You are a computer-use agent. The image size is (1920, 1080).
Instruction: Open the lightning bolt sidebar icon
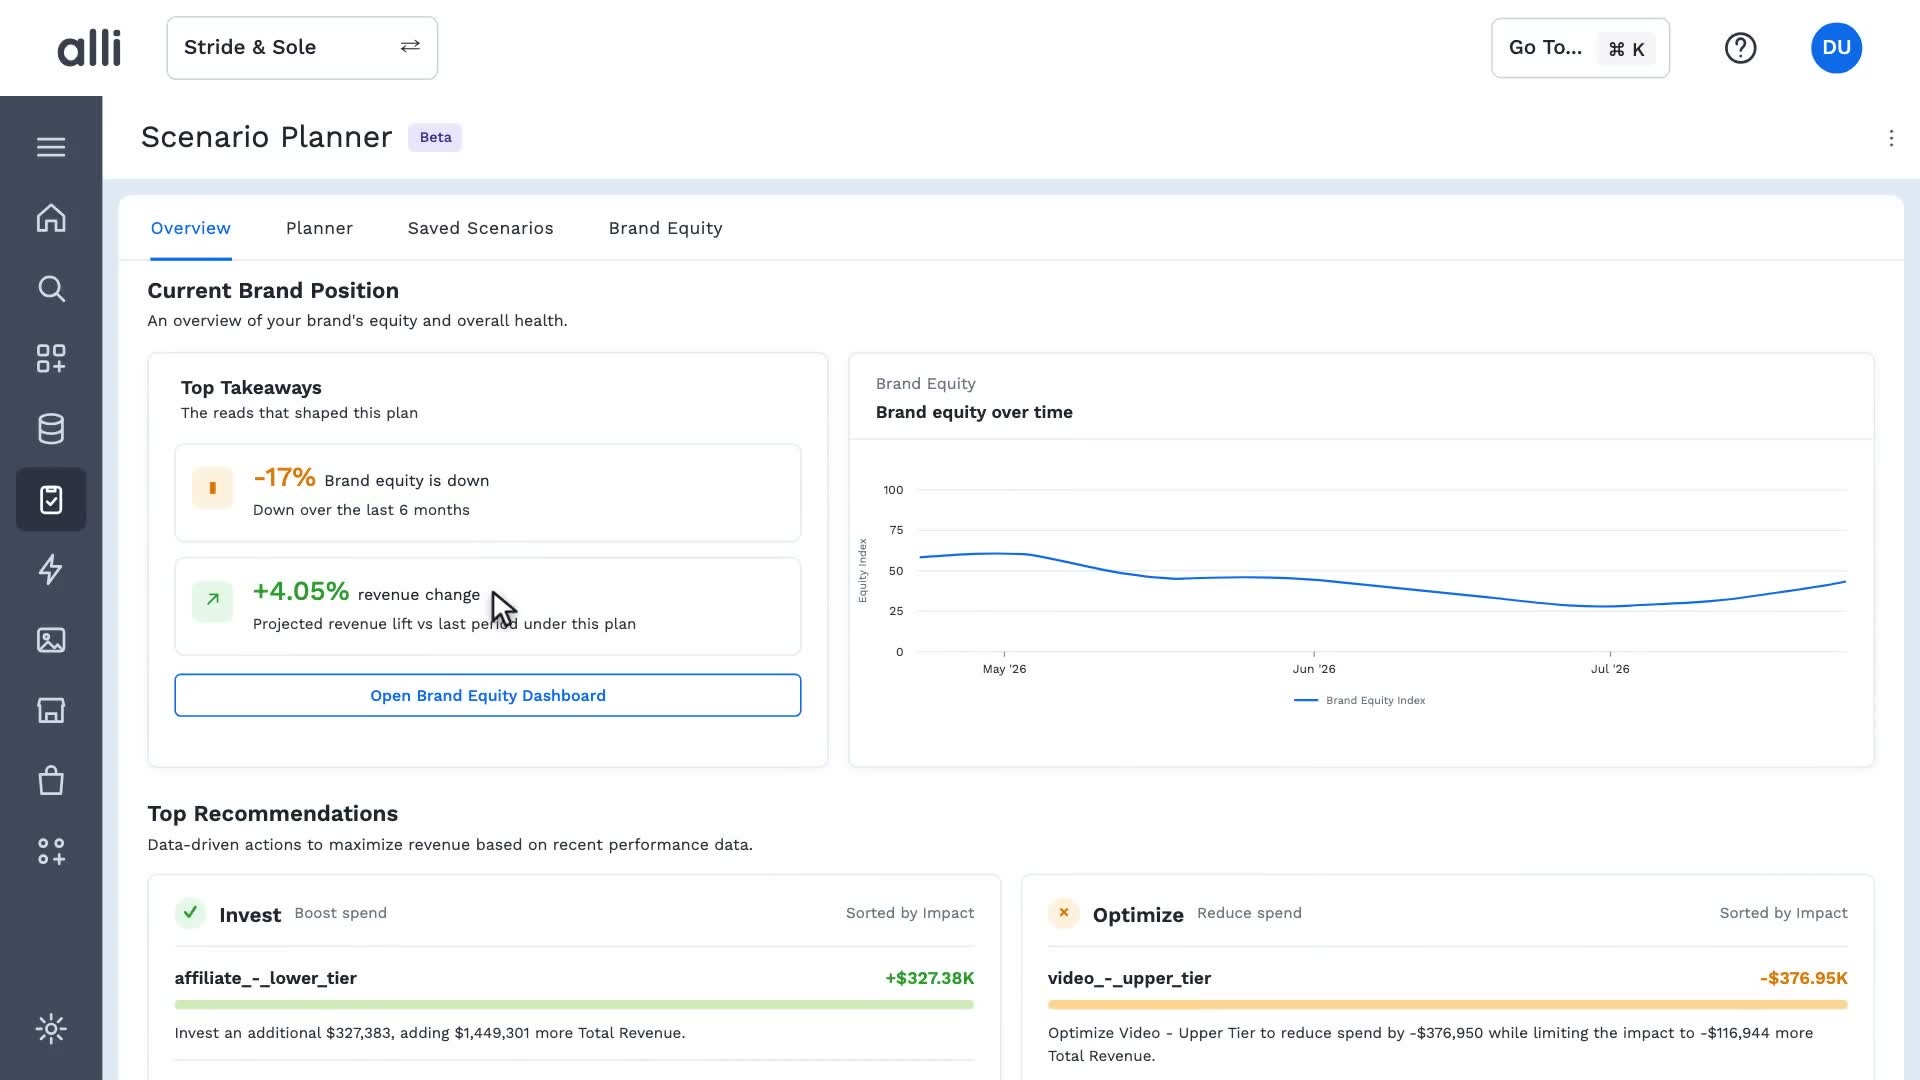click(51, 570)
